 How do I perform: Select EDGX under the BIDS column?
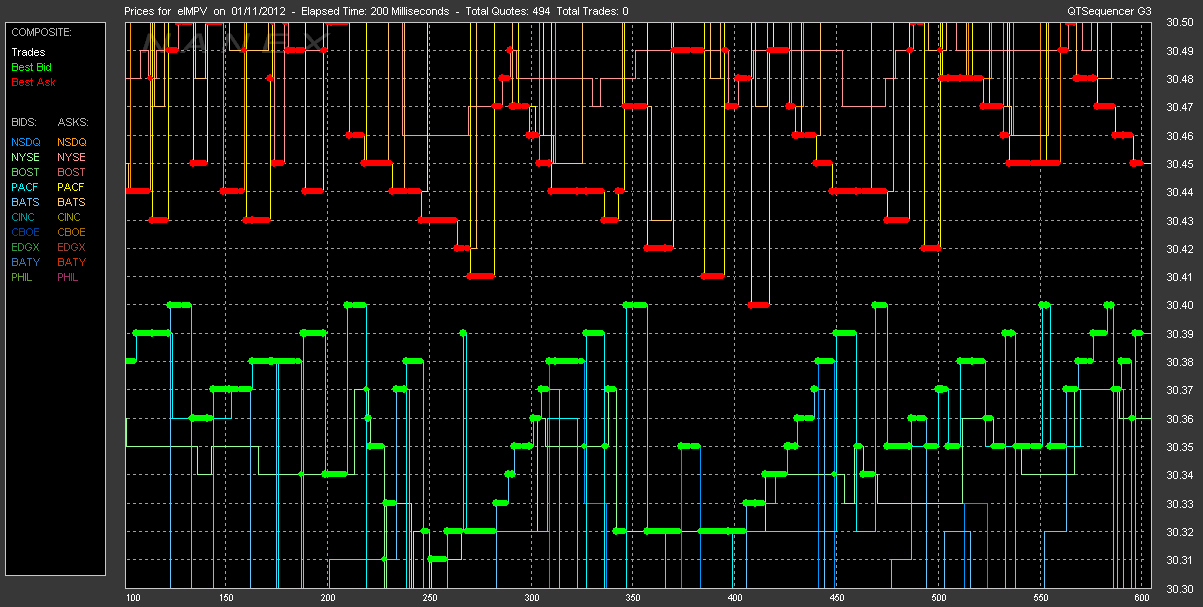coord(26,247)
